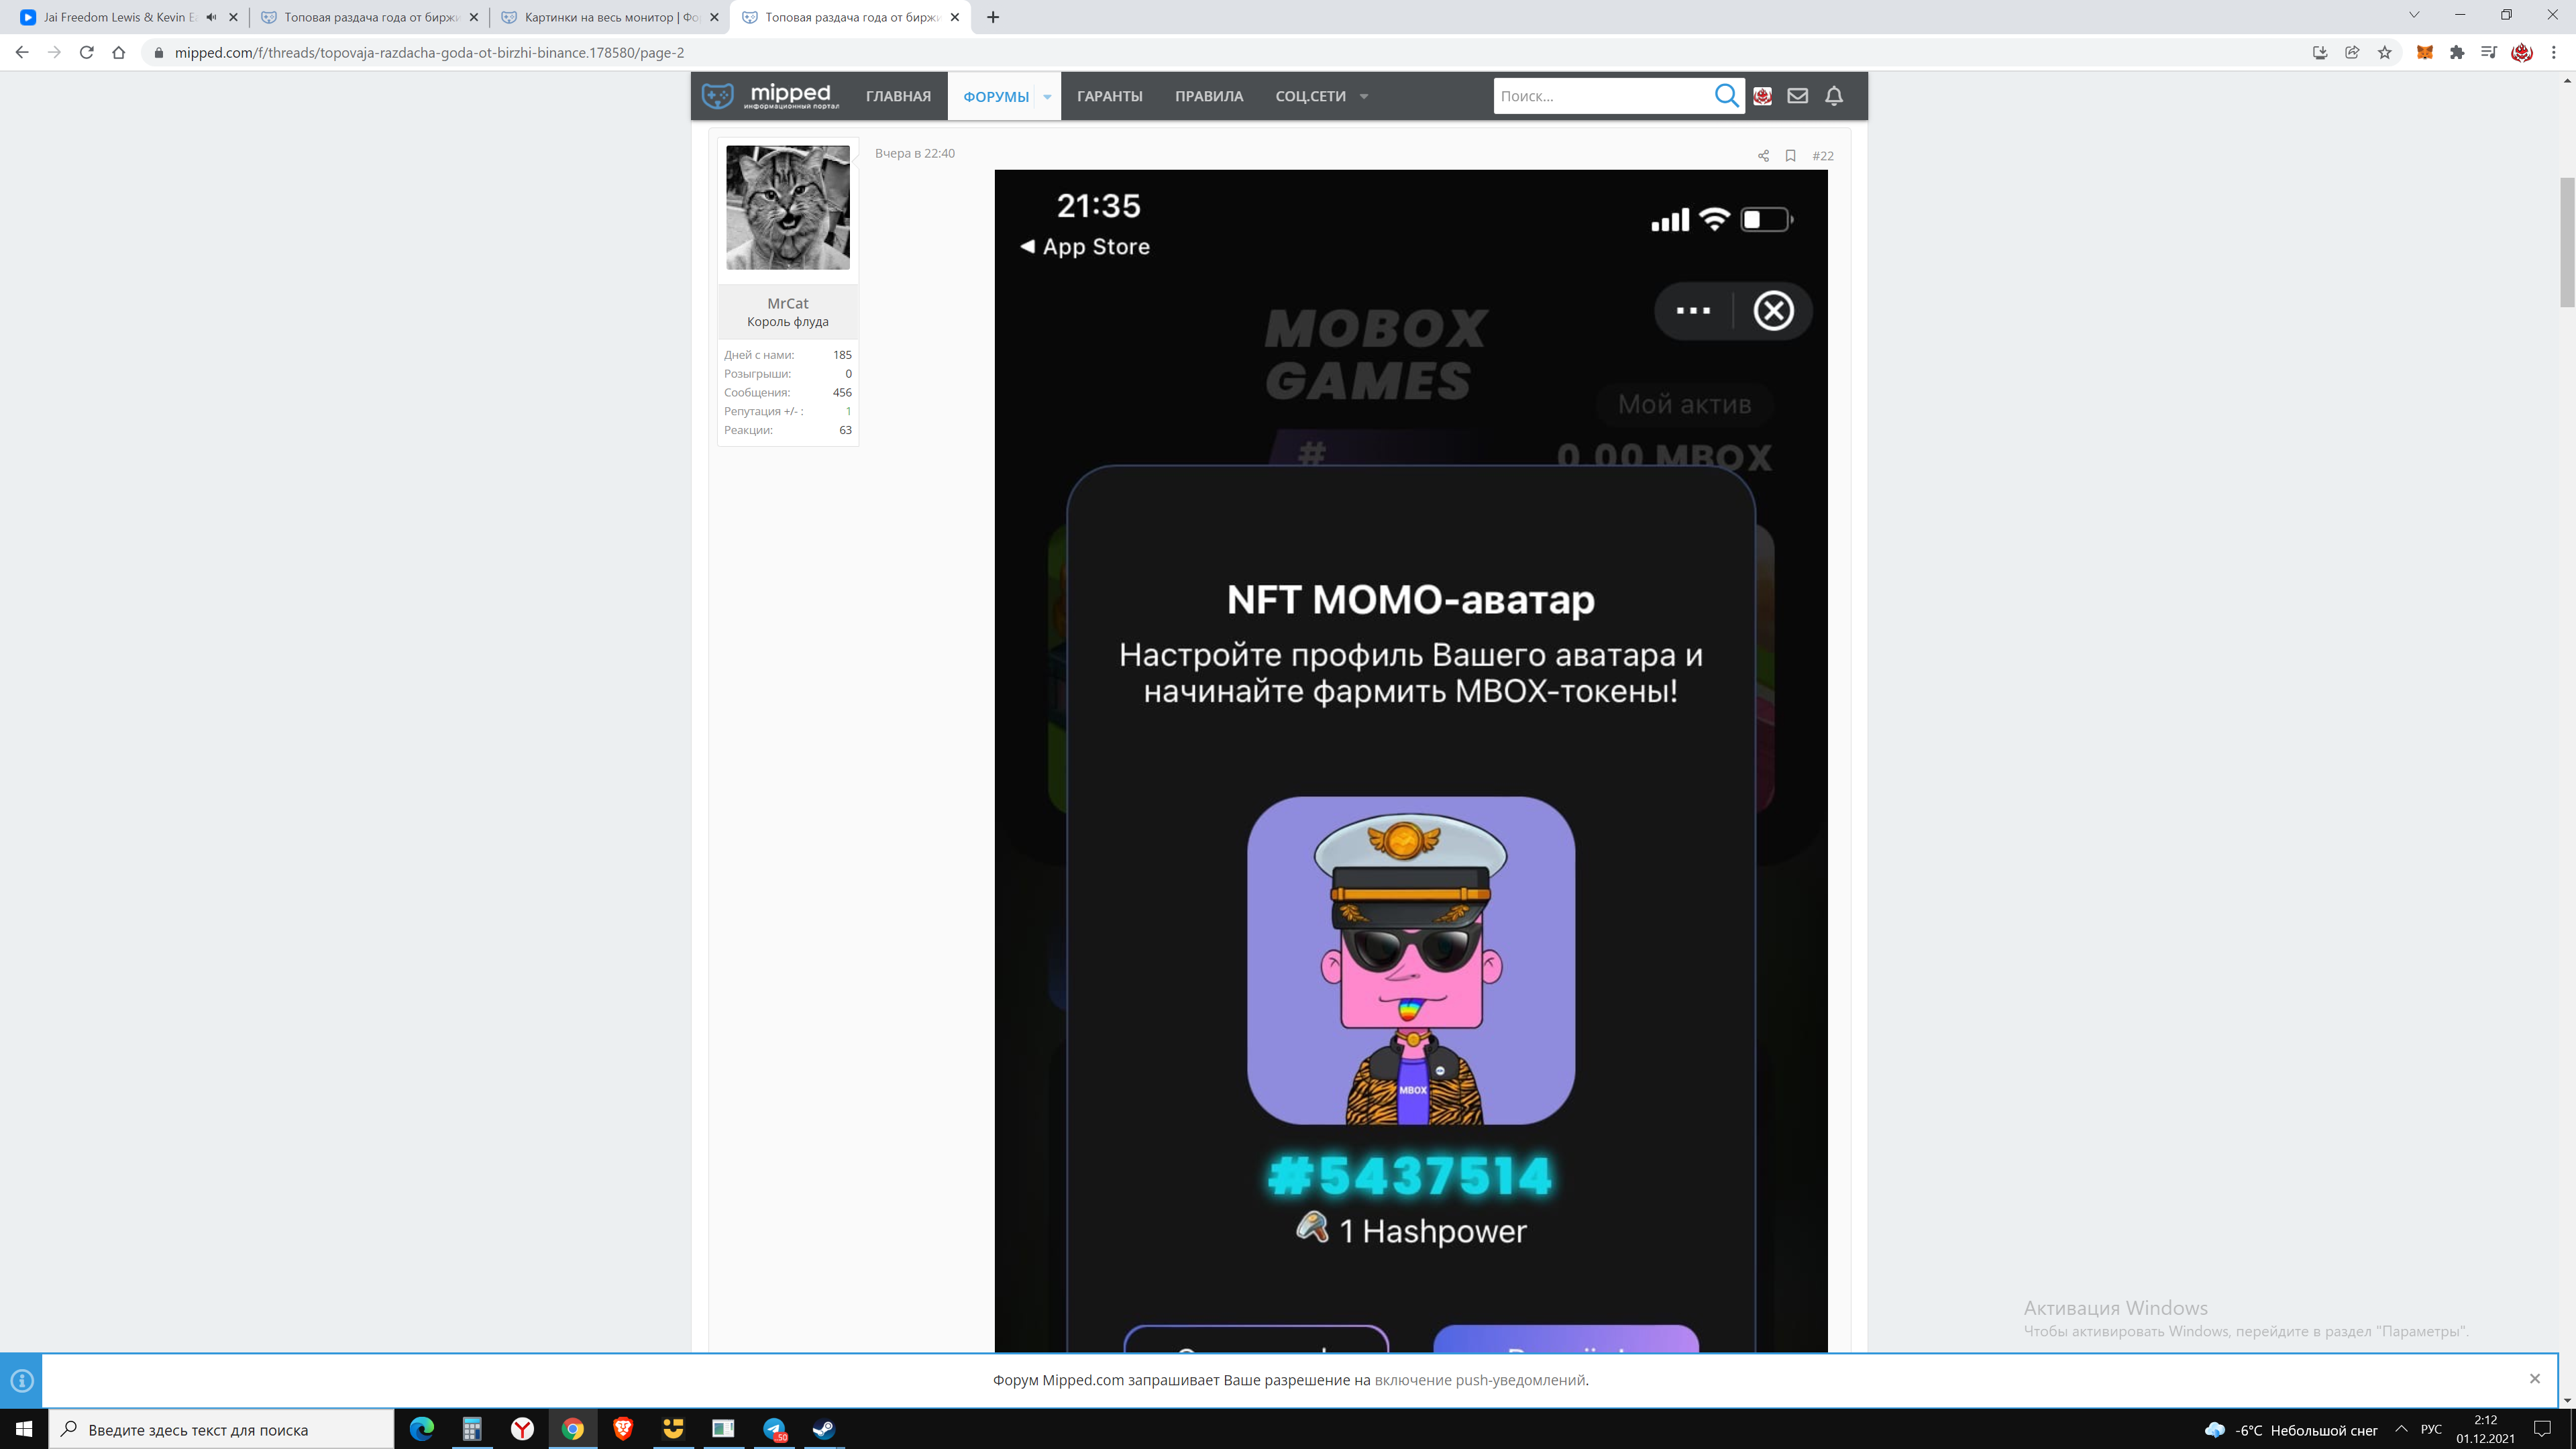Click the Сообщения count 456
The image size is (2576, 1449).
point(842,392)
